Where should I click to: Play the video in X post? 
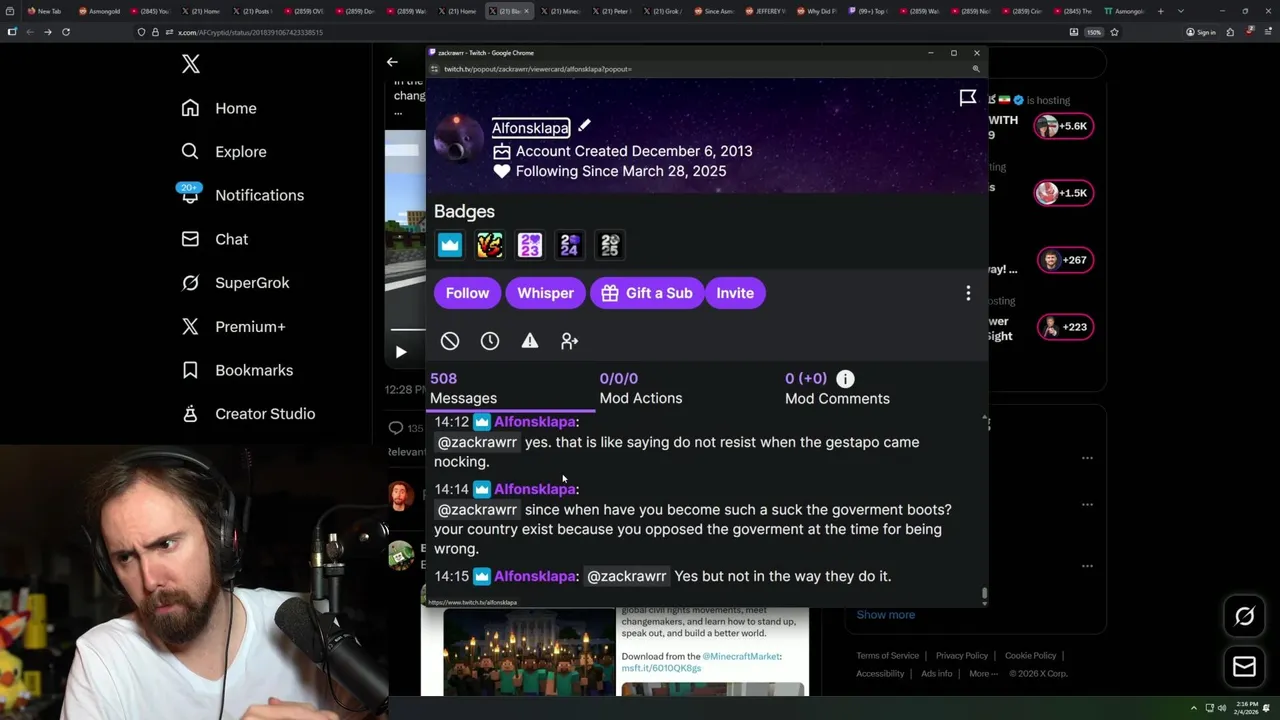401,352
